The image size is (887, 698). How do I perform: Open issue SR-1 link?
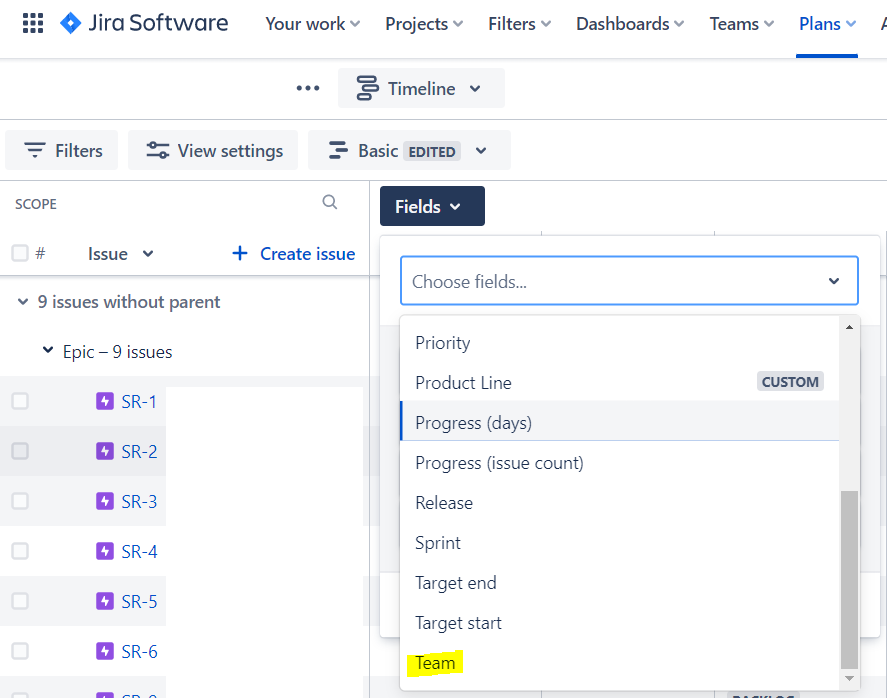139,402
